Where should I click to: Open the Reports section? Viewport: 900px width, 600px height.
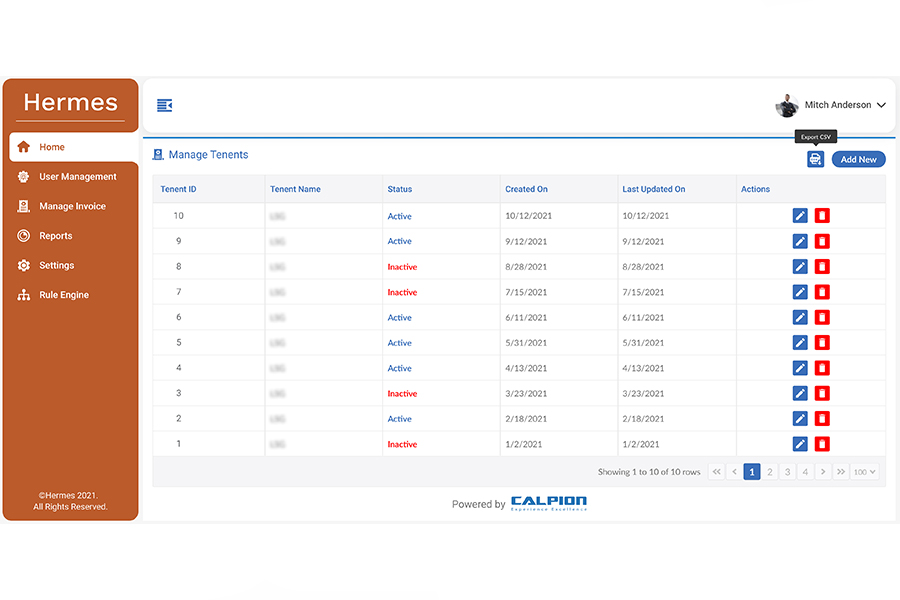click(56, 236)
